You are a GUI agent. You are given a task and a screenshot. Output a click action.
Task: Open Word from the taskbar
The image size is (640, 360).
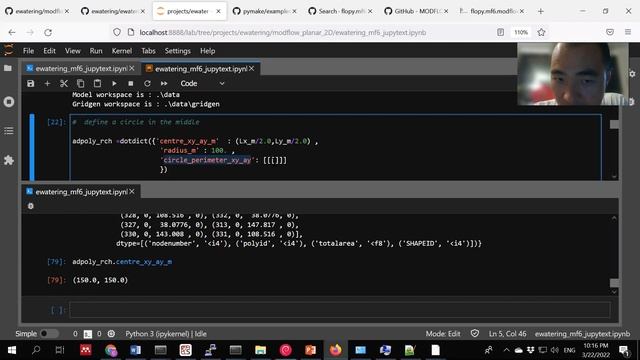click(x=136, y=350)
